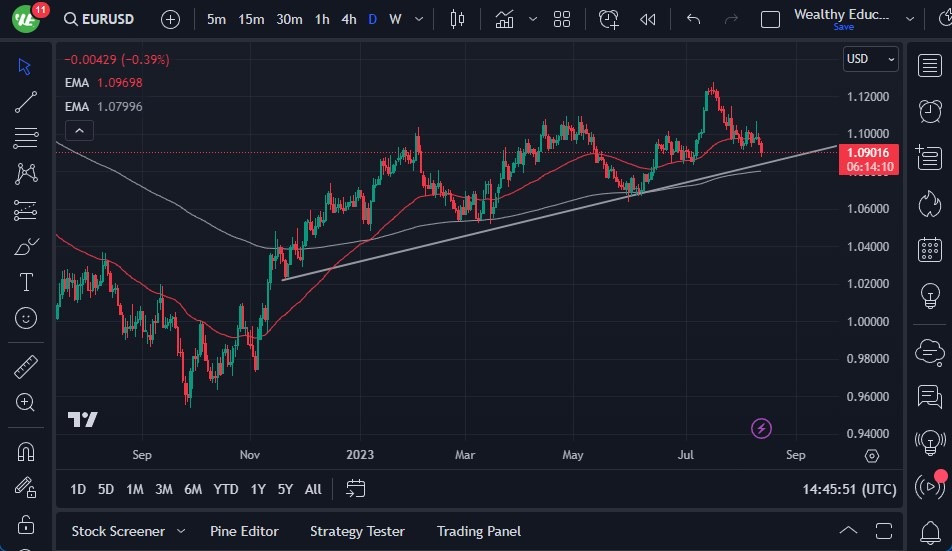Image resolution: width=952 pixels, height=551 pixels.
Task: Open the Measure ruler tool
Action: click(26, 367)
